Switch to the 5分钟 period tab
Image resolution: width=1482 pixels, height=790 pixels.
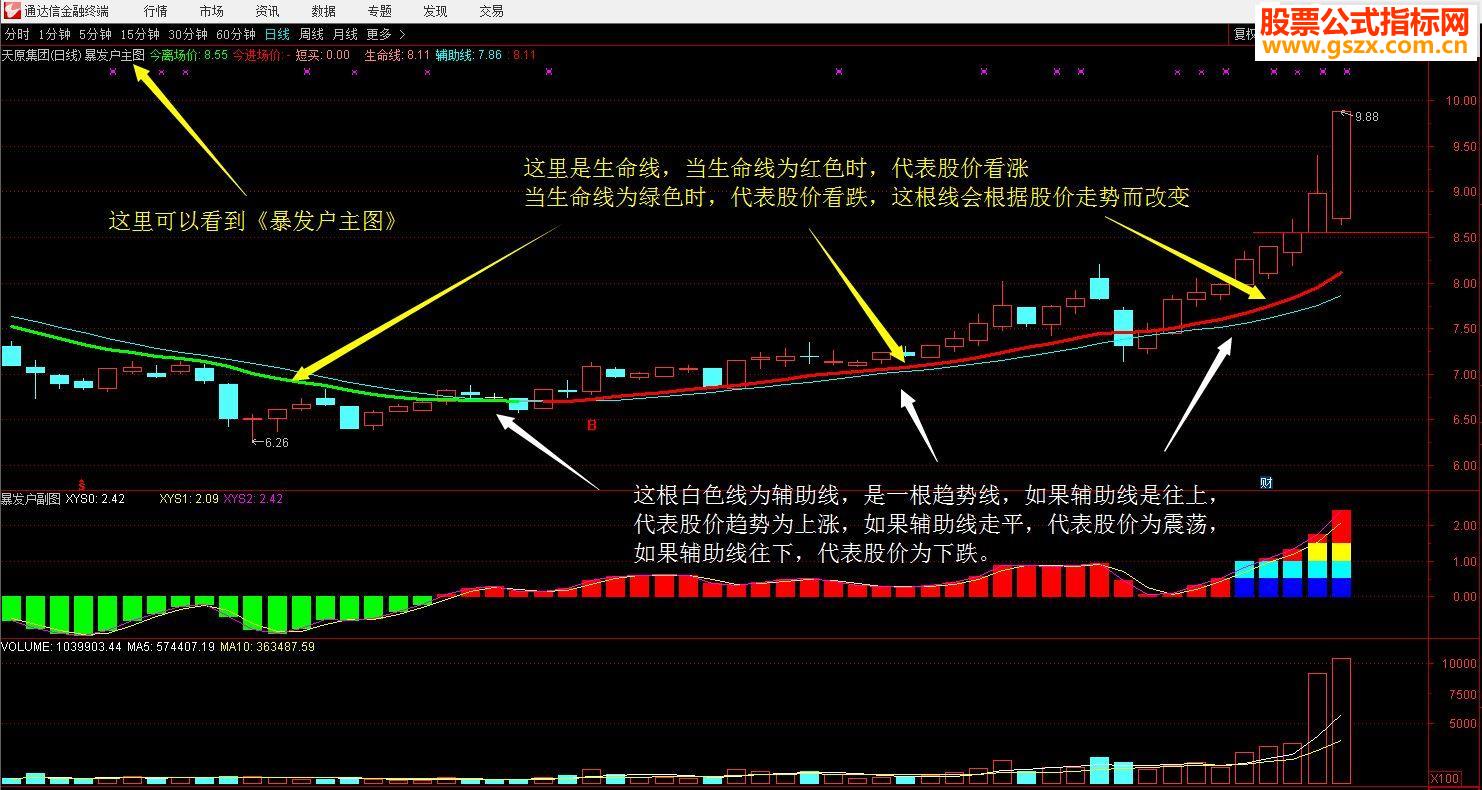[95, 34]
